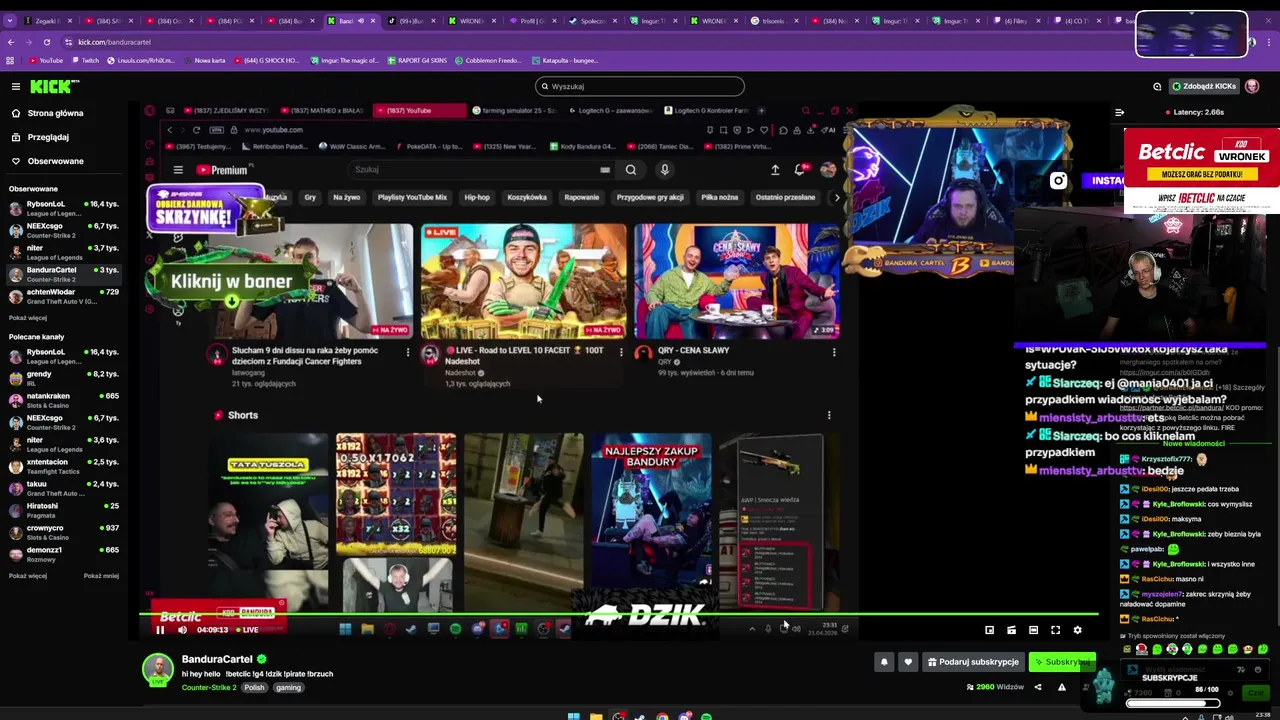1280x720 pixels.
Task: Jump to LIVE indicator in player
Action: pos(246,630)
